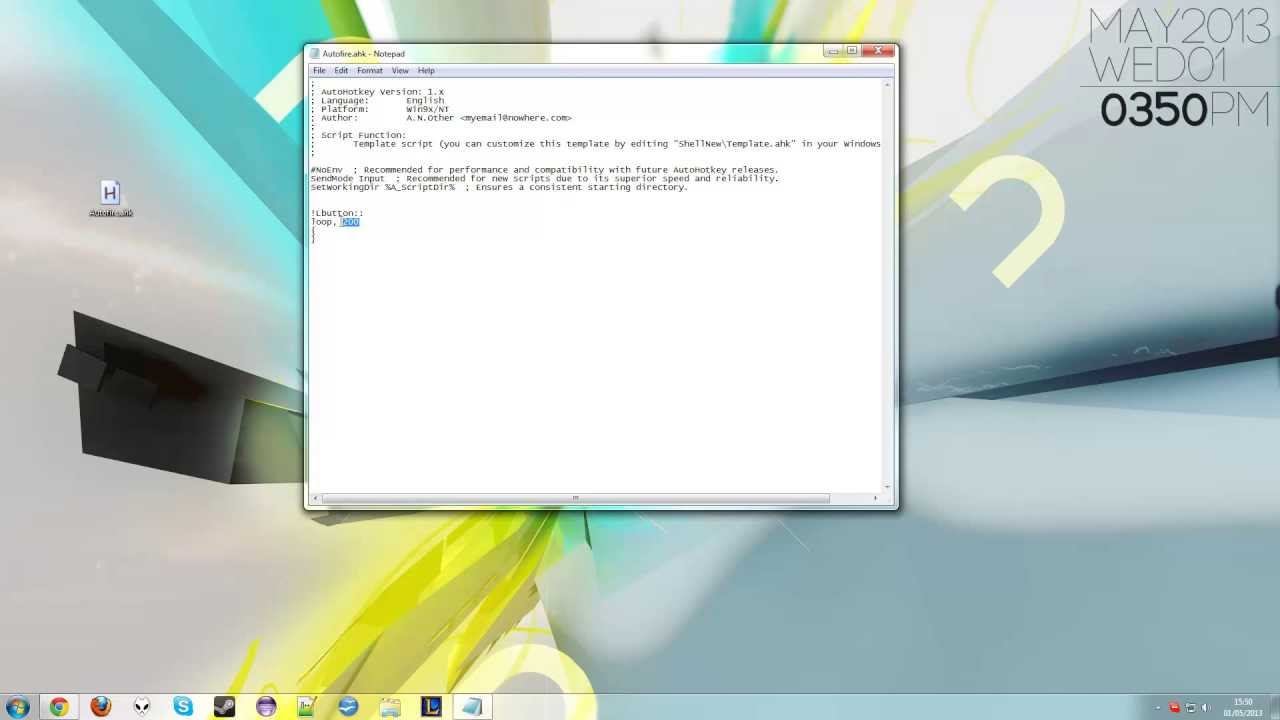
Task: Click the word "loop," in the script
Action: pyautogui.click(x=323, y=222)
